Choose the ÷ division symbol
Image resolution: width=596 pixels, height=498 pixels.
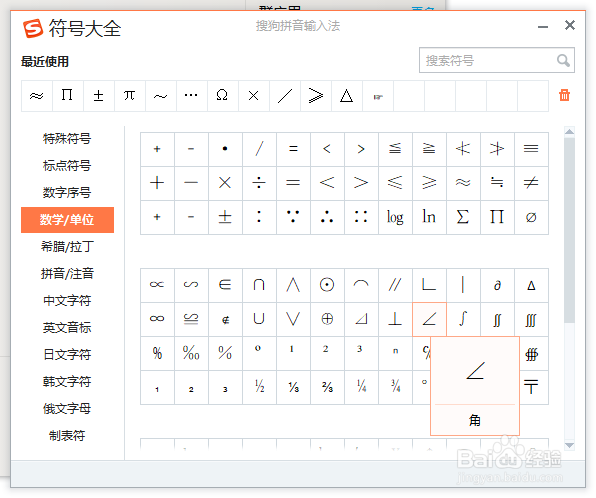coord(259,183)
